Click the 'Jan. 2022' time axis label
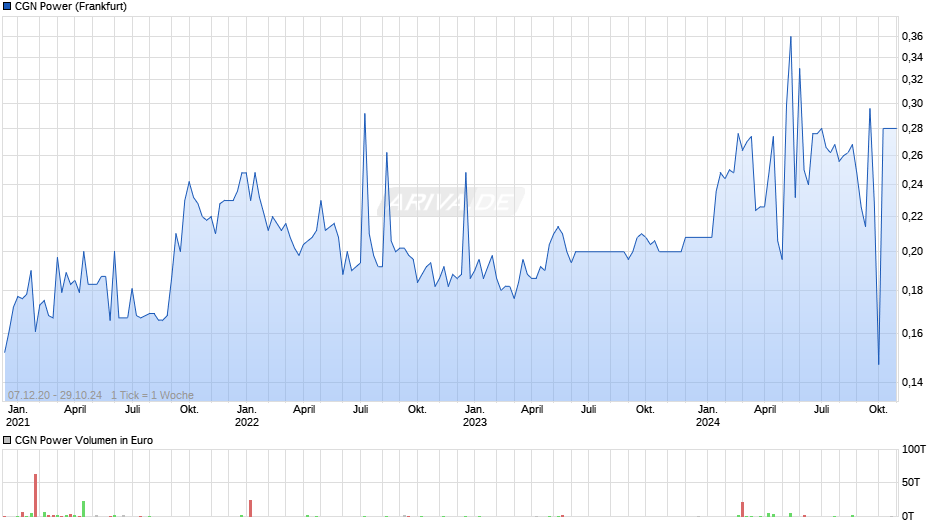Image resolution: width=940 pixels, height=526 pixels. [246, 416]
